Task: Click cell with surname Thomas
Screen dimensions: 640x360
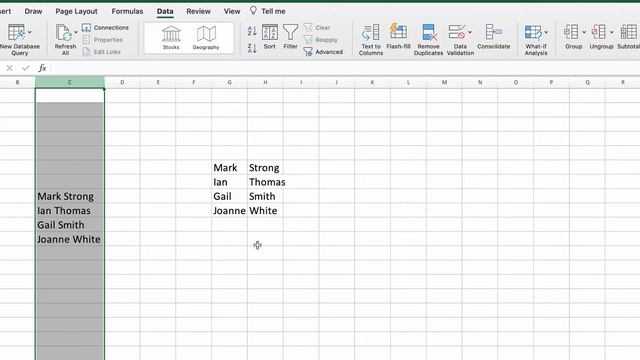Action: point(265,182)
